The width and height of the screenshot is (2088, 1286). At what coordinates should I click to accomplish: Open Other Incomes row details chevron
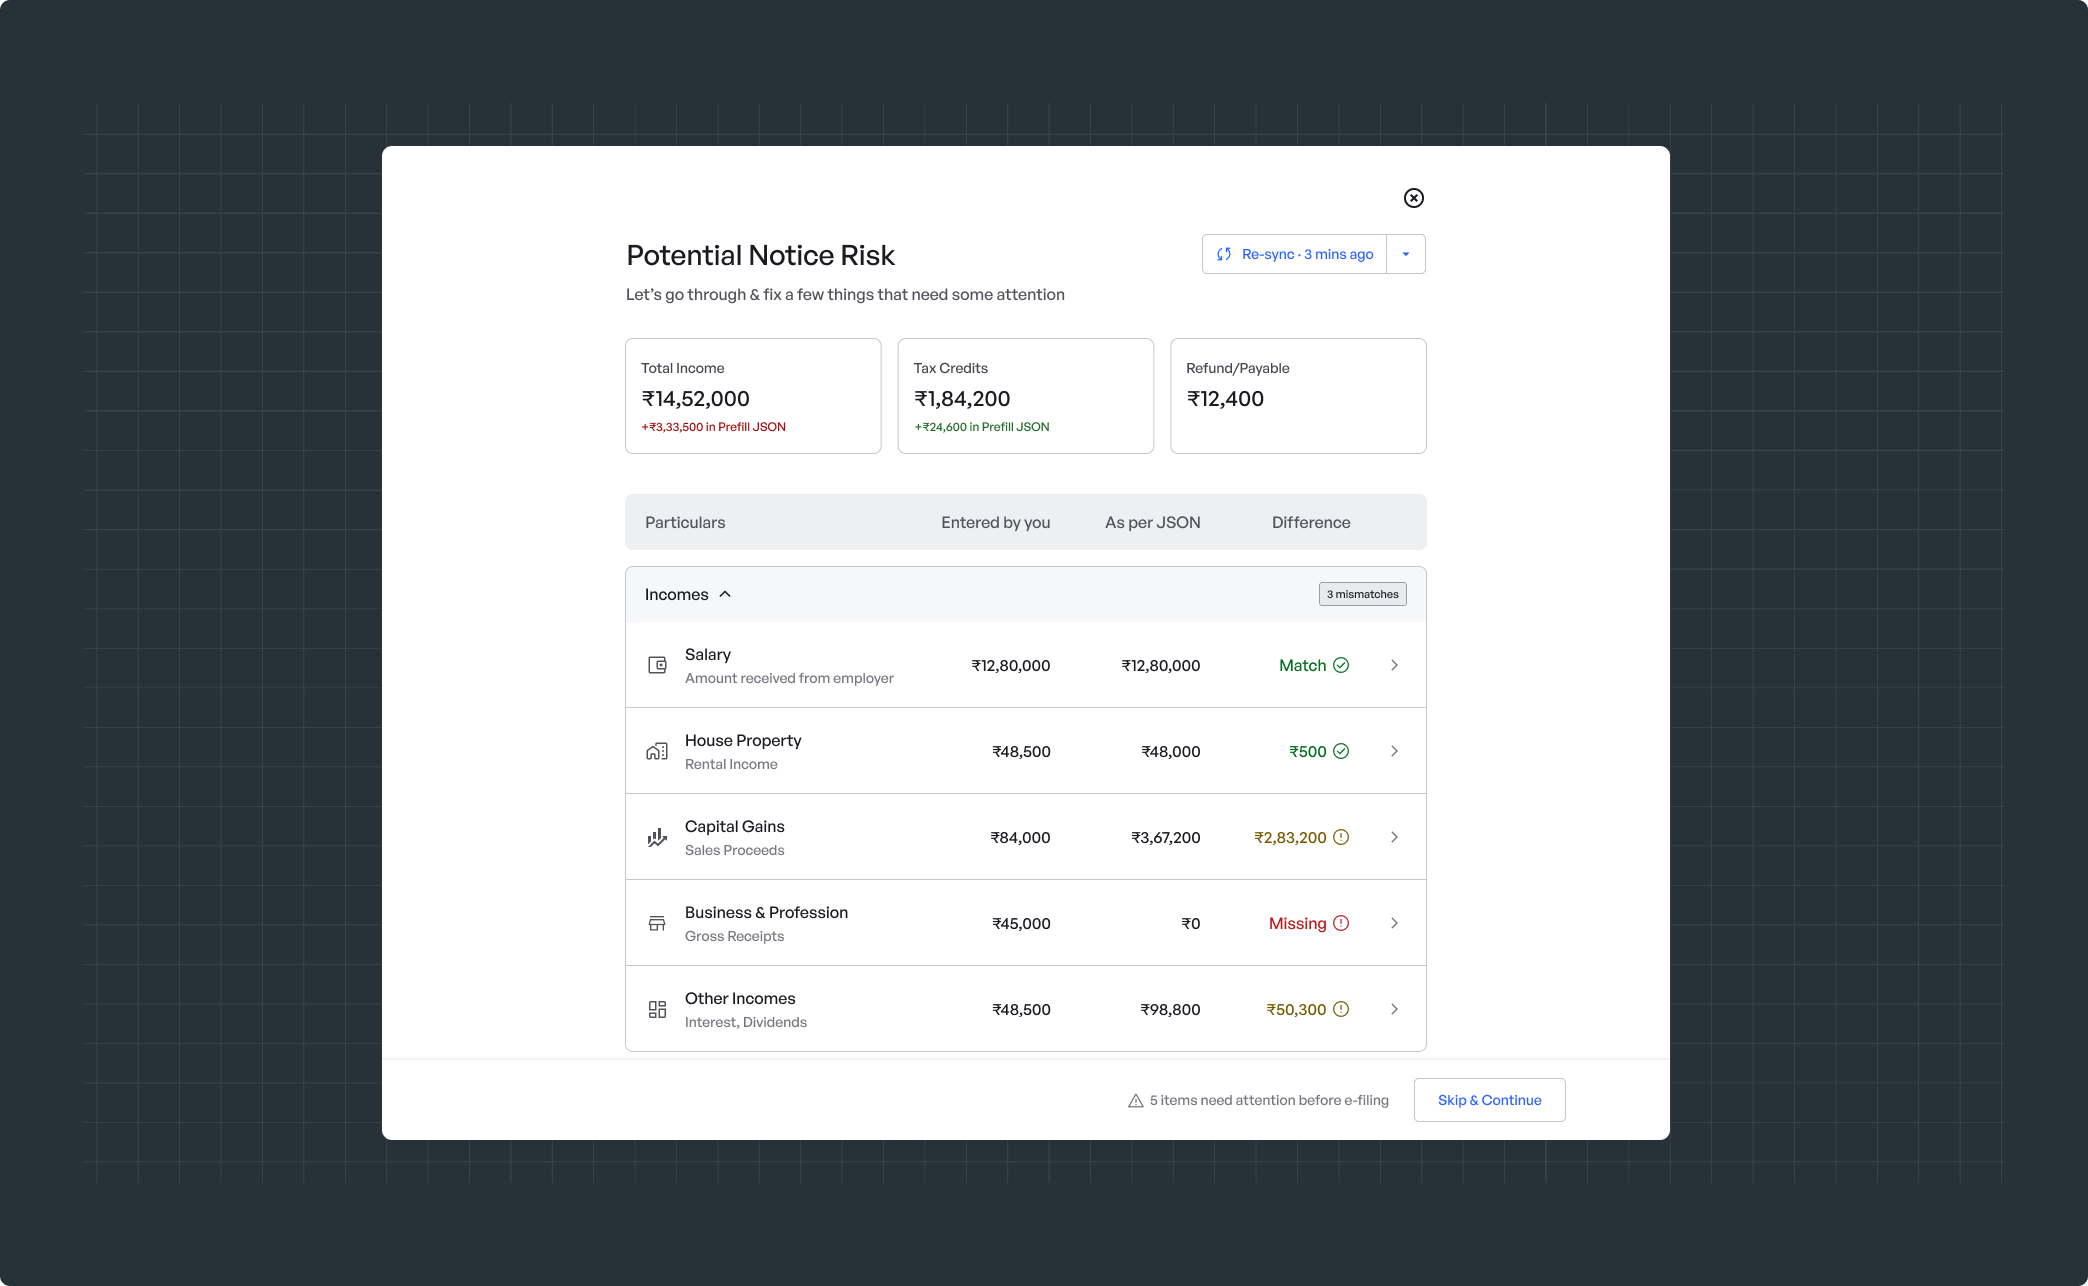pos(1394,1009)
